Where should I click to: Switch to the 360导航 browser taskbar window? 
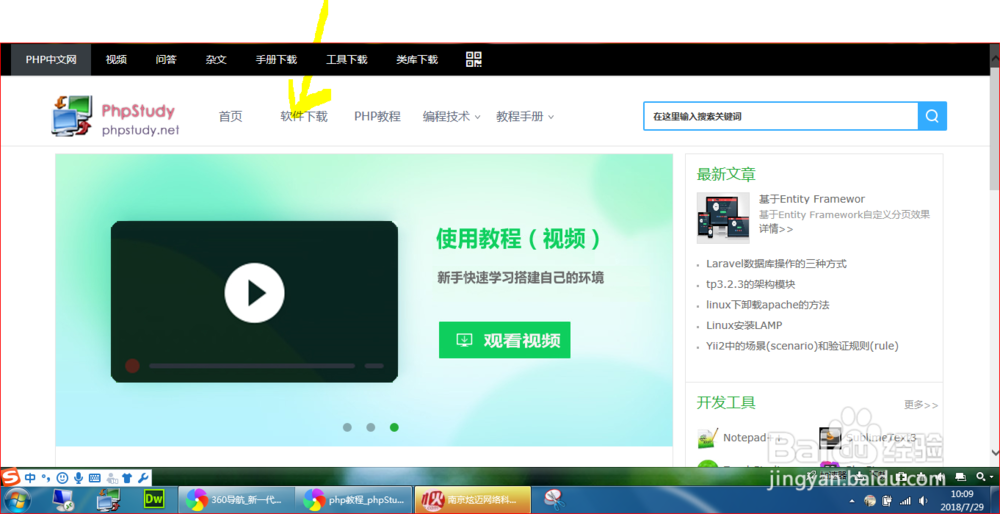click(237, 500)
